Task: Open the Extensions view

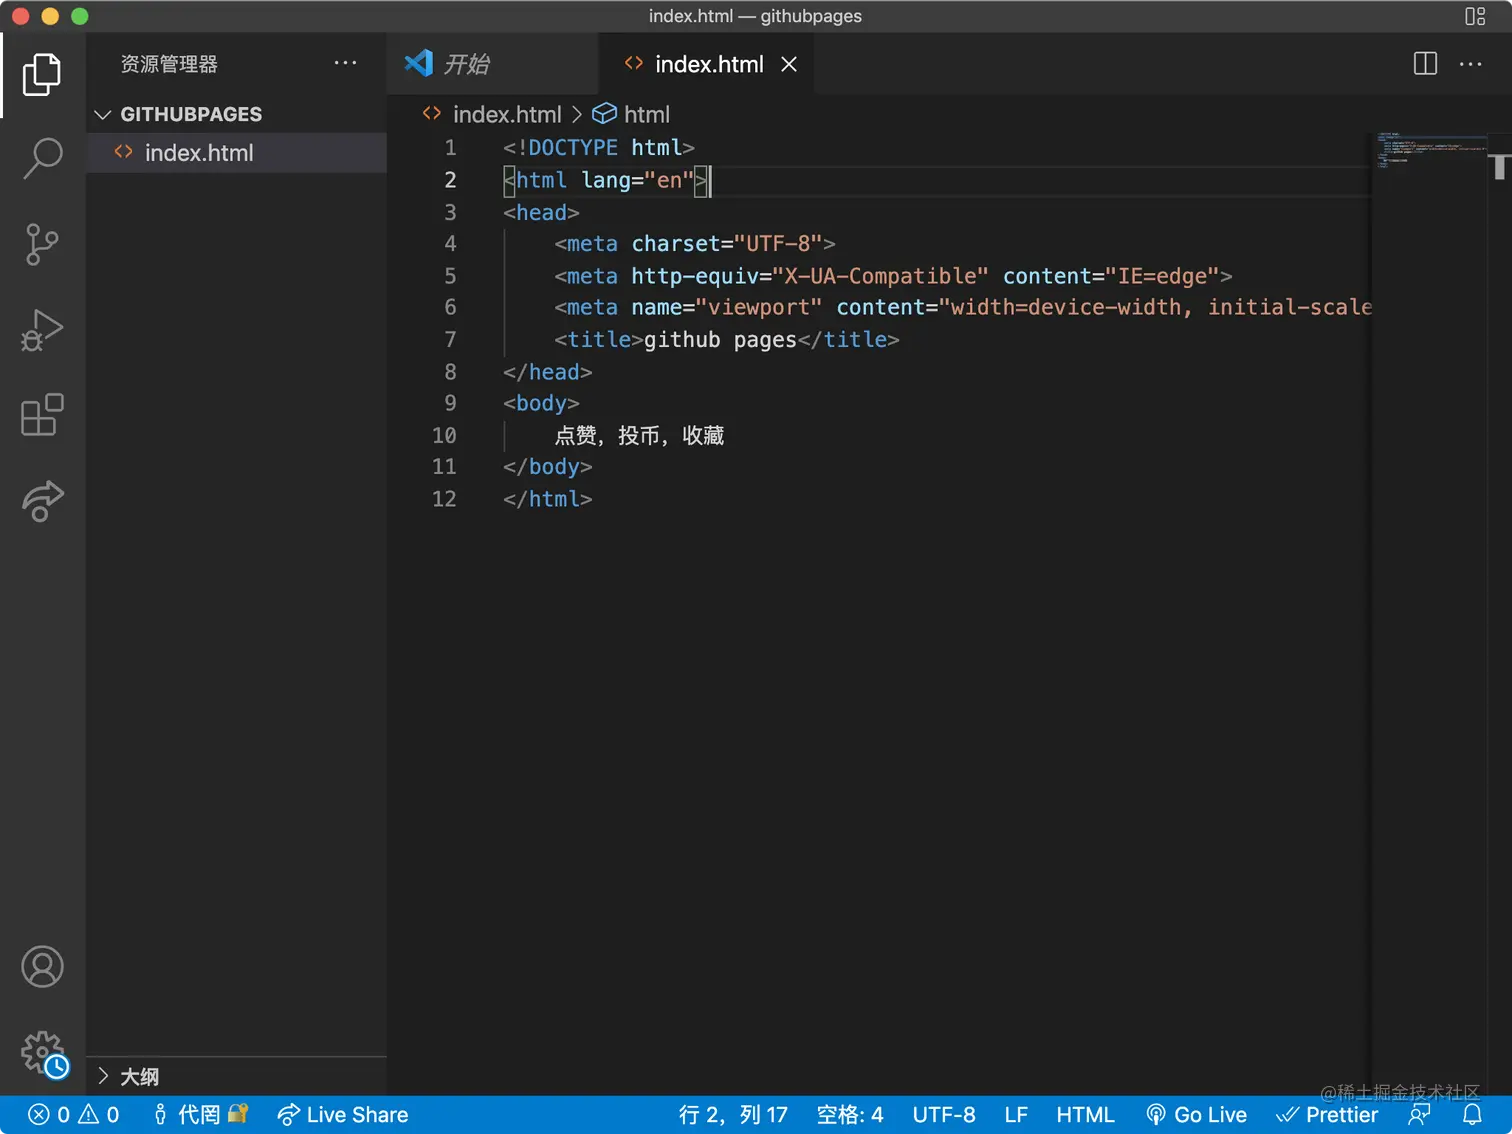Action: tap(42, 415)
